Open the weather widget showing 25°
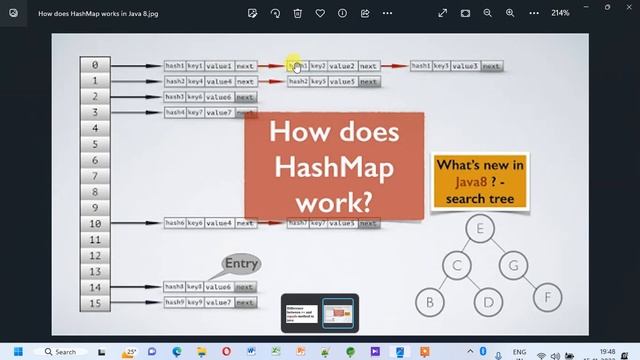The width and height of the screenshot is (640, 360). click(129, 352)
